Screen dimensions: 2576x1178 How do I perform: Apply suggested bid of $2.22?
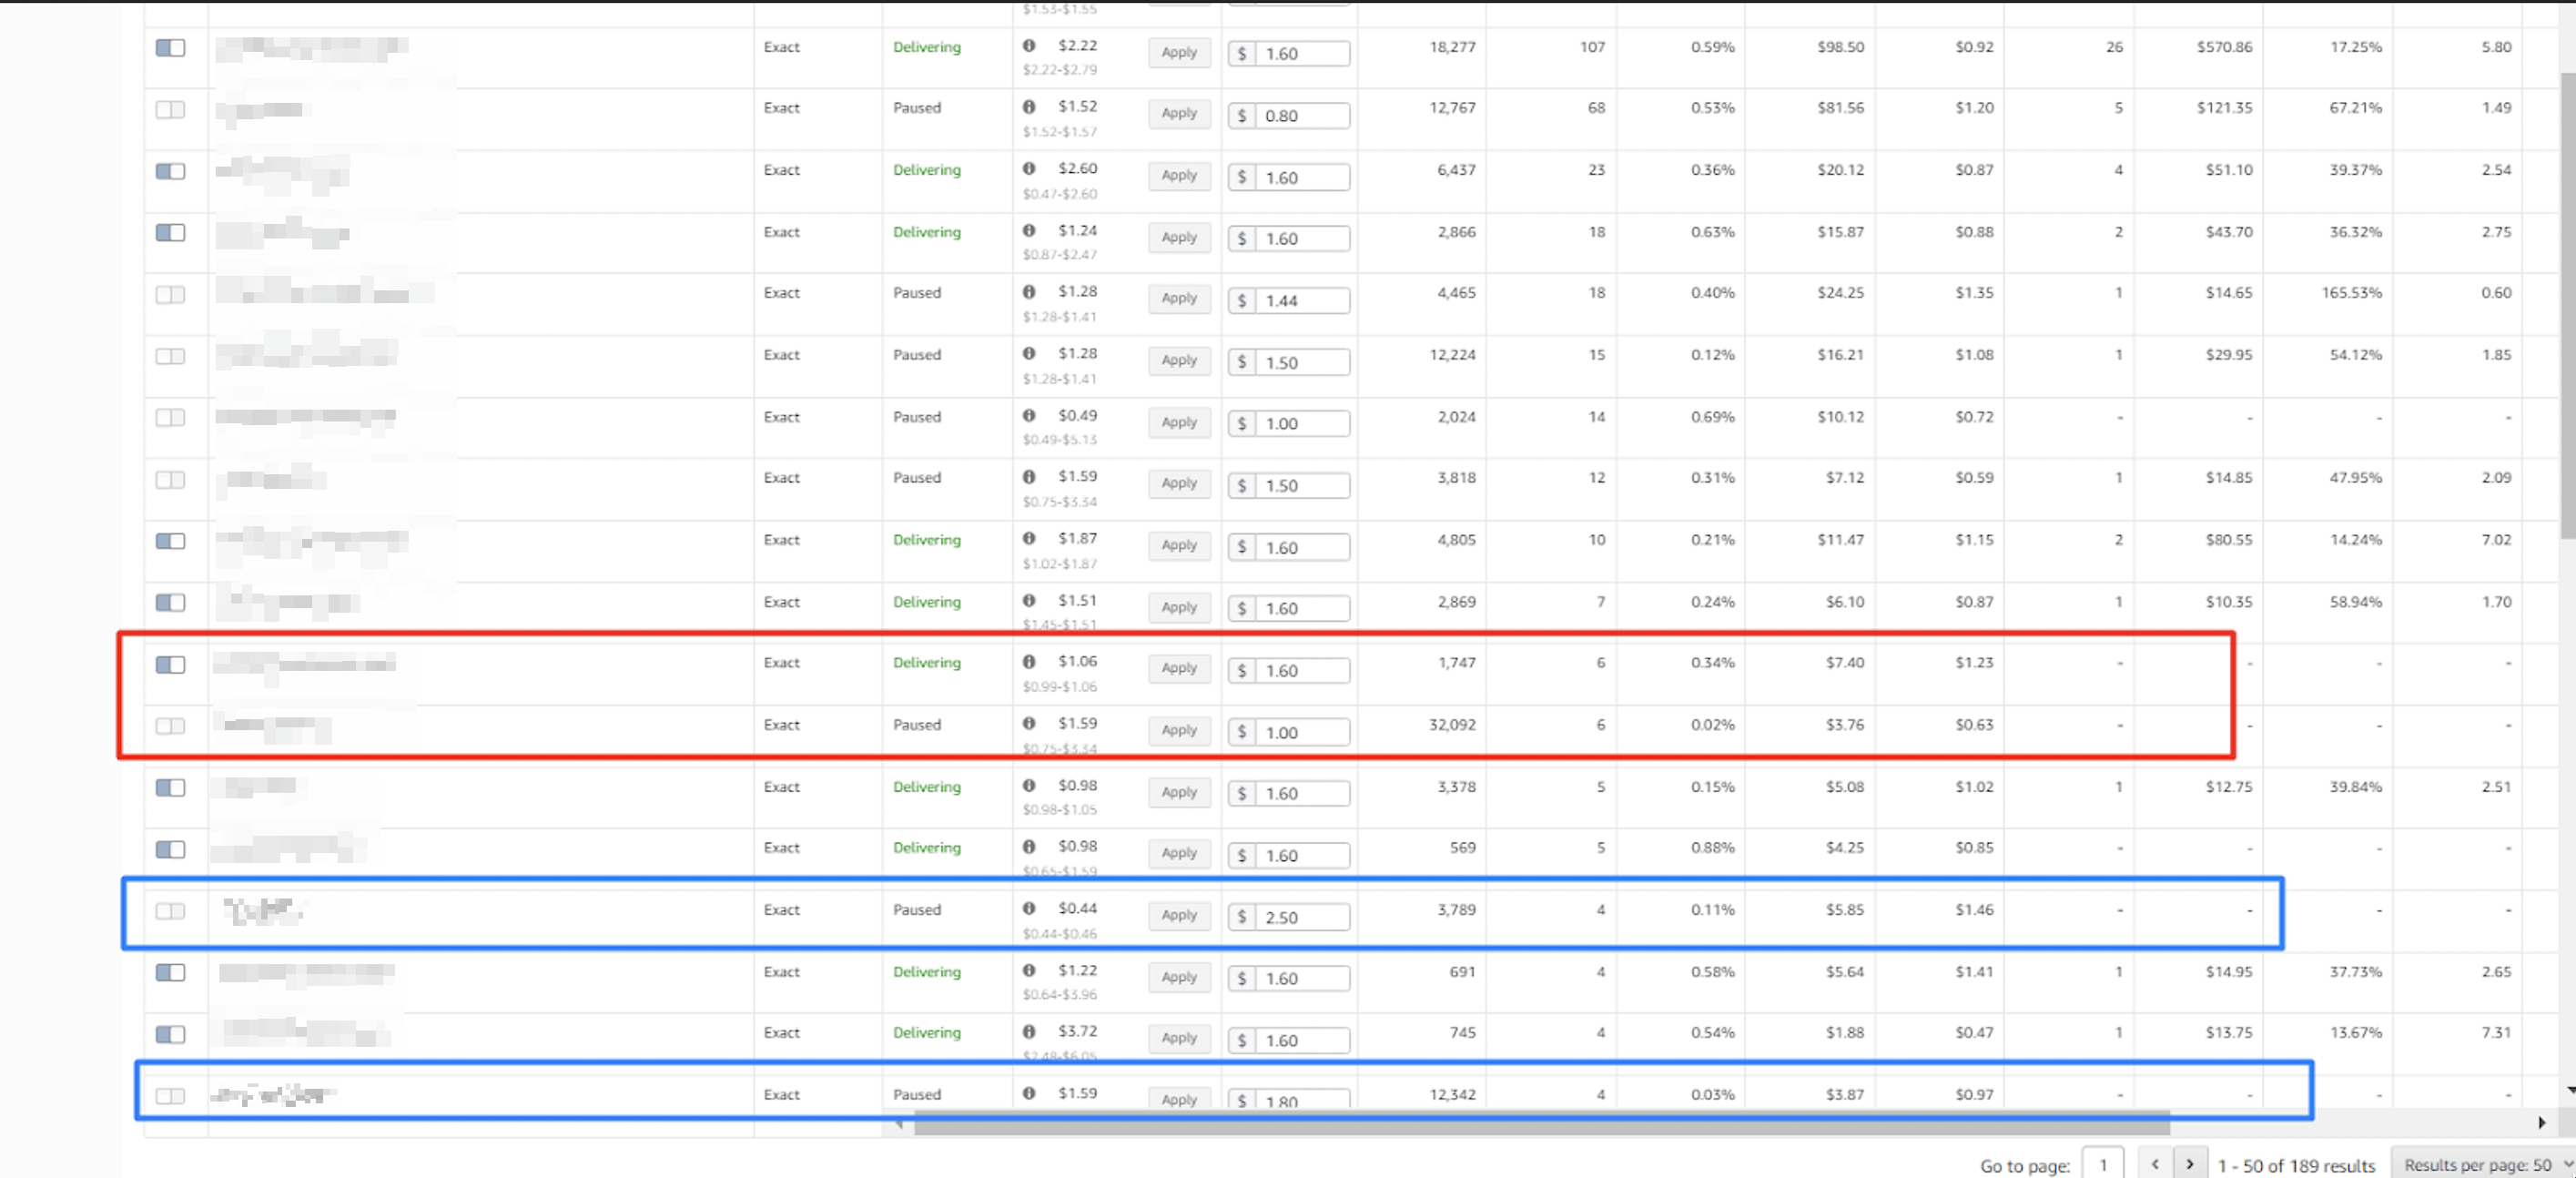[1179, 52]
